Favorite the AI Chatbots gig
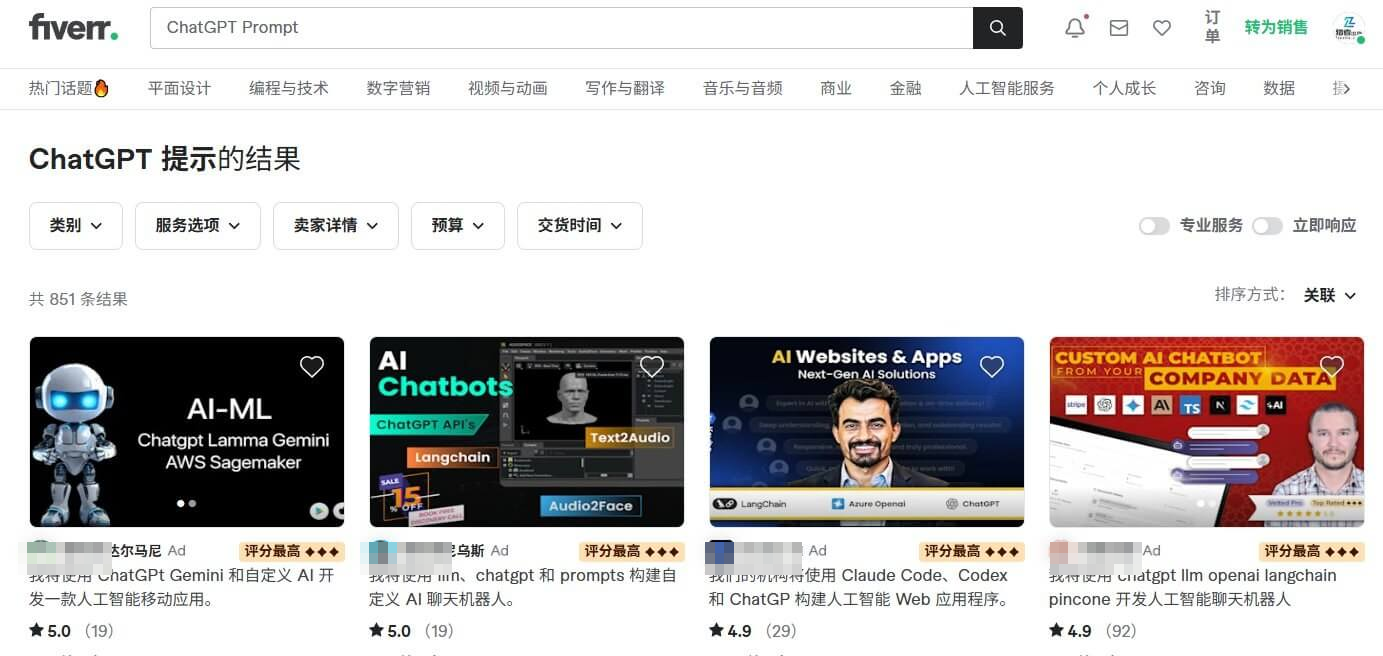The image size is (1383, 656). pyautogui.click(x=652, y=367)
